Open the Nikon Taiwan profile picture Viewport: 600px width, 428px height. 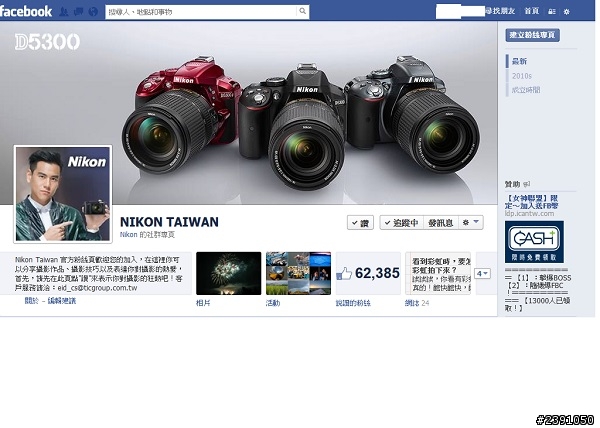click(63, 194)
